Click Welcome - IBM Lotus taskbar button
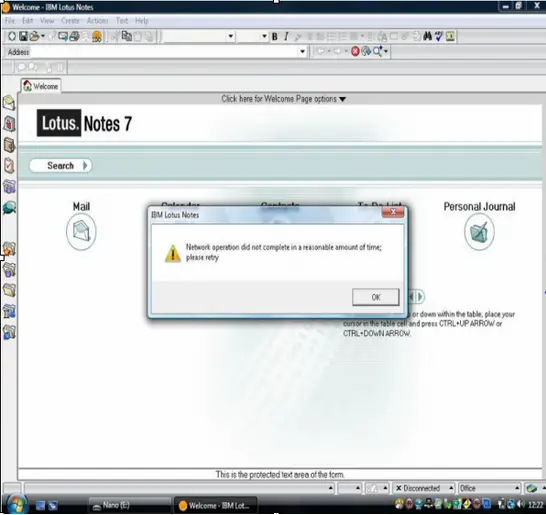Image resolution: width=546 pixels, height=515 pixels. click(216, 505)
